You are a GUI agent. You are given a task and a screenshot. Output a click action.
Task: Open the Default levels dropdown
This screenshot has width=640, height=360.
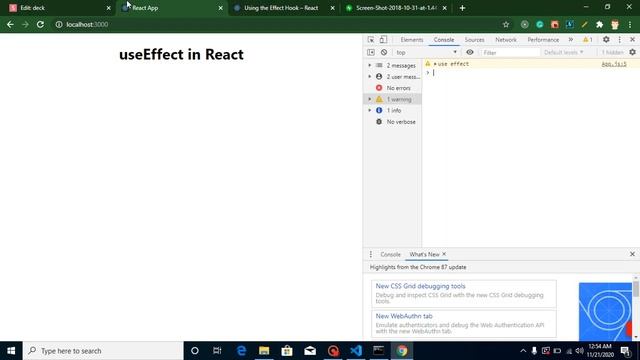[564, 52]
